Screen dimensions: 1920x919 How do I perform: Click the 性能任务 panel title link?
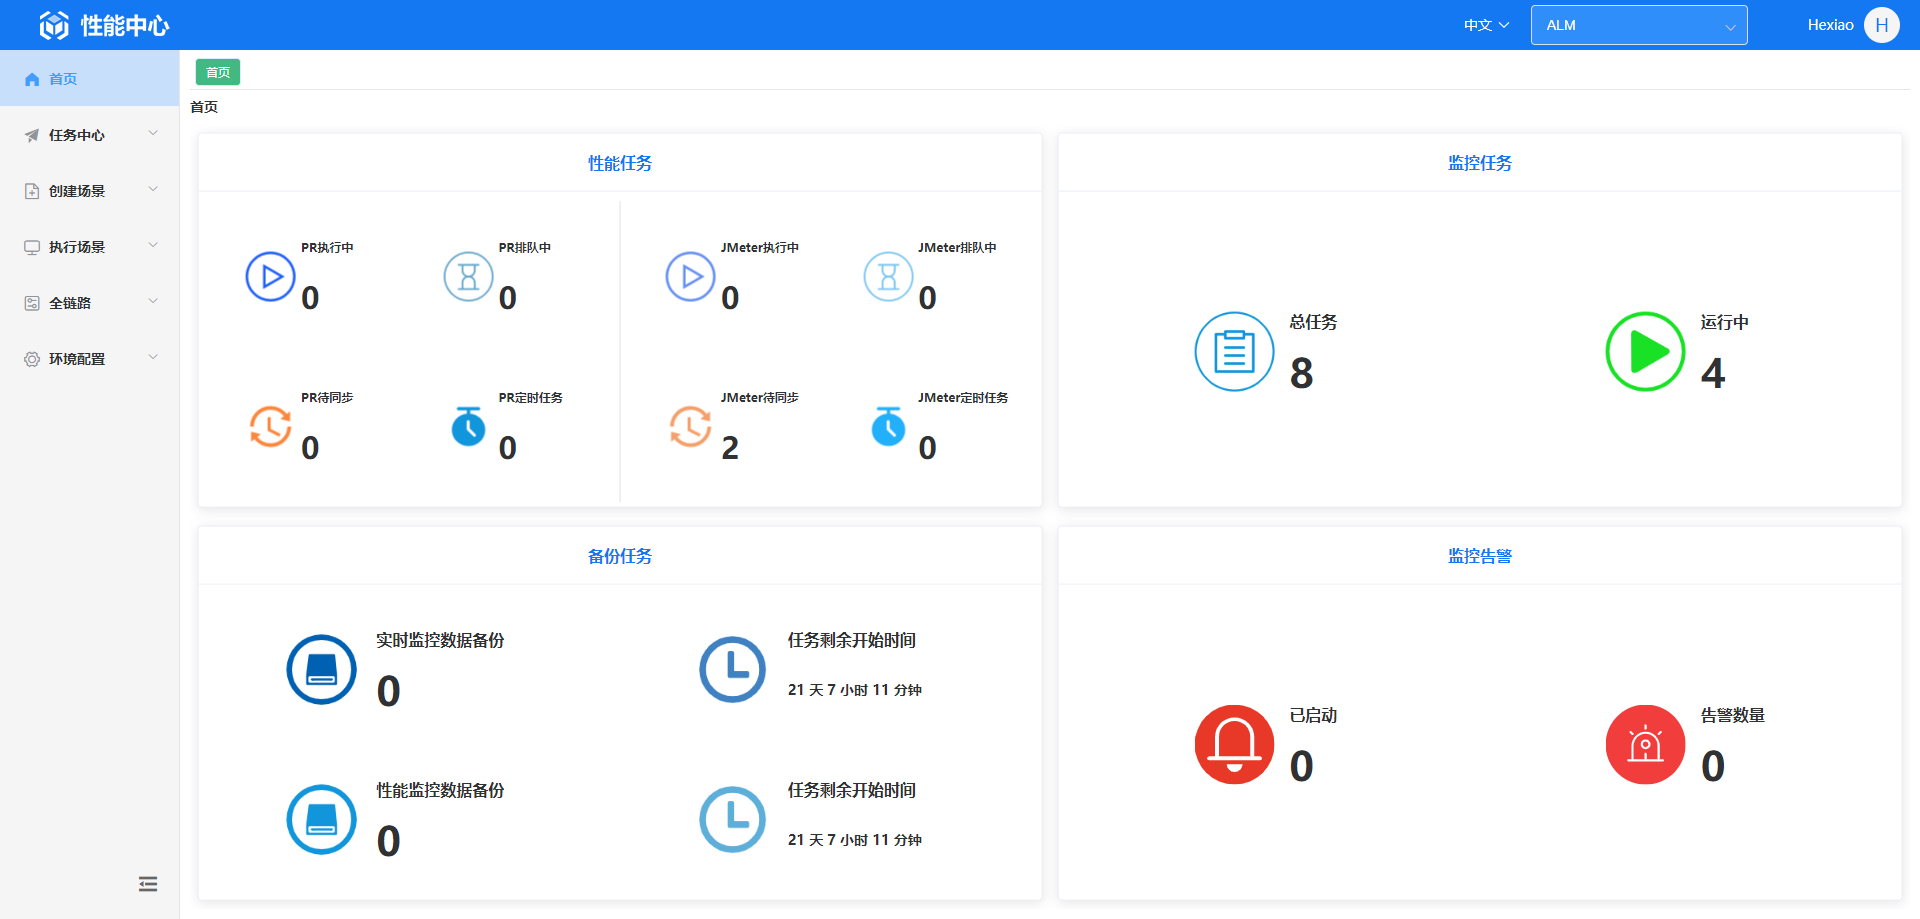pos(619,163)
